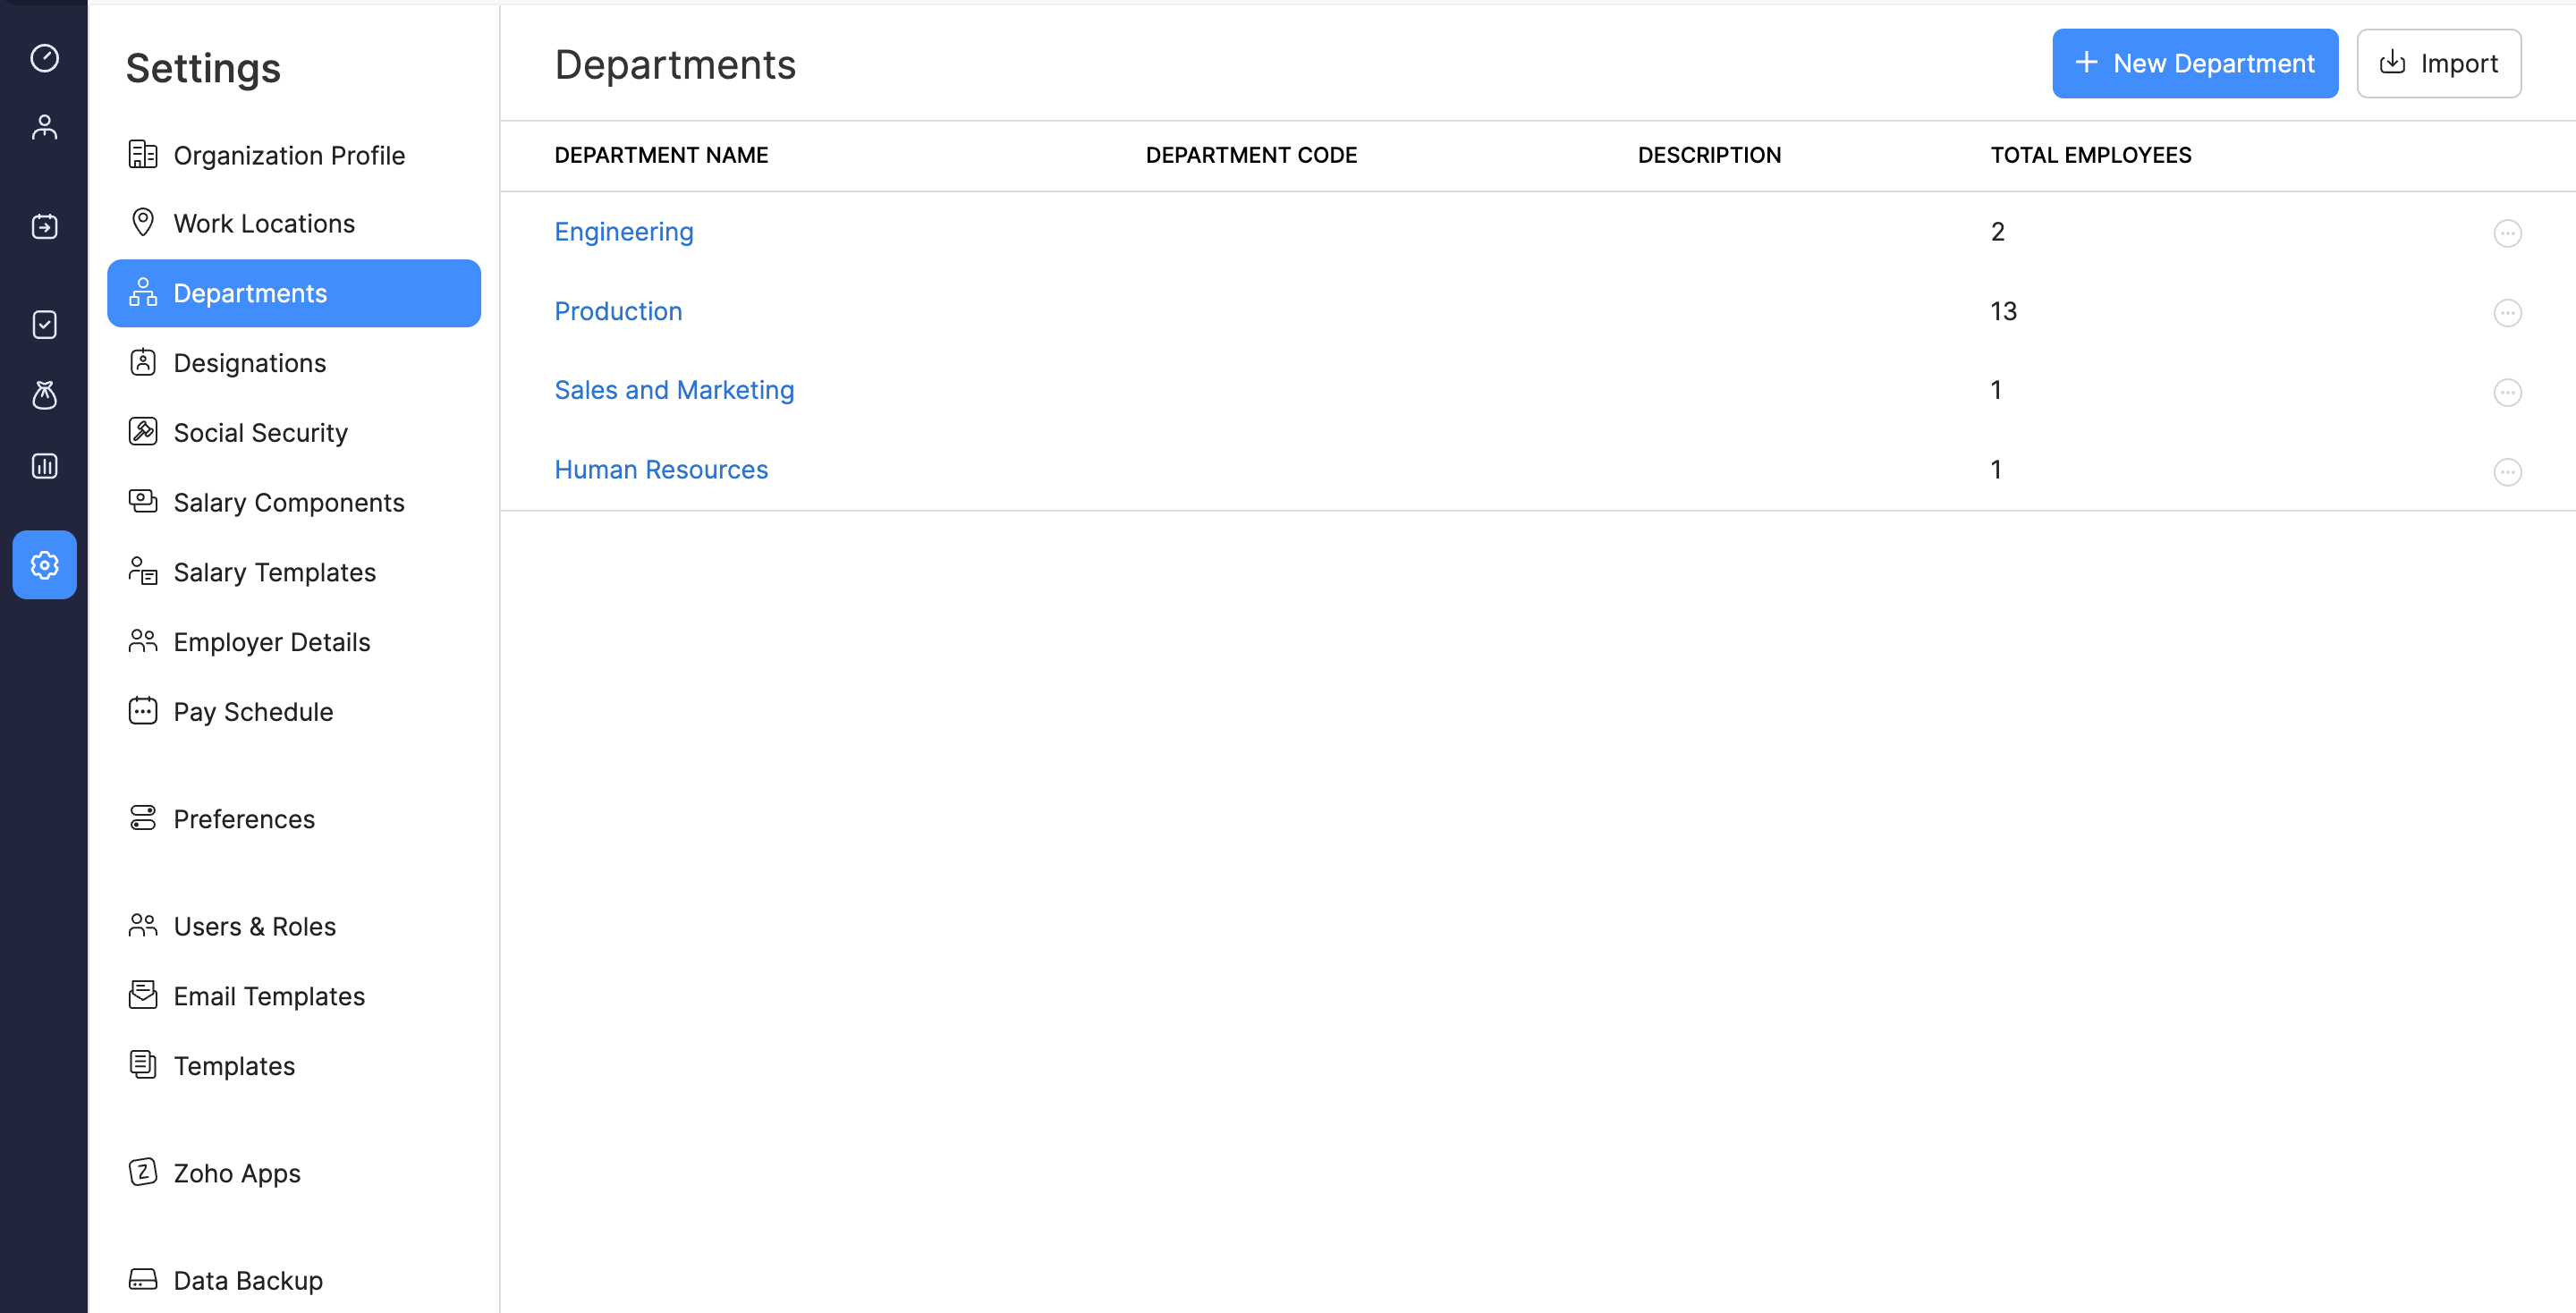Click the New Department button
The width and height of the screenshot is (2576, 1313).
[x=2194, y=63]
